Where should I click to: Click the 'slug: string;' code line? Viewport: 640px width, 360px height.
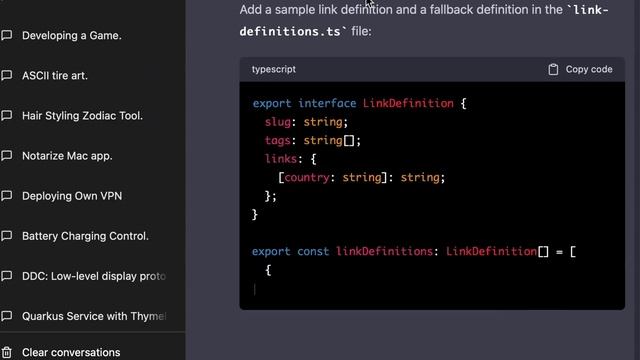tap(306, 122)
